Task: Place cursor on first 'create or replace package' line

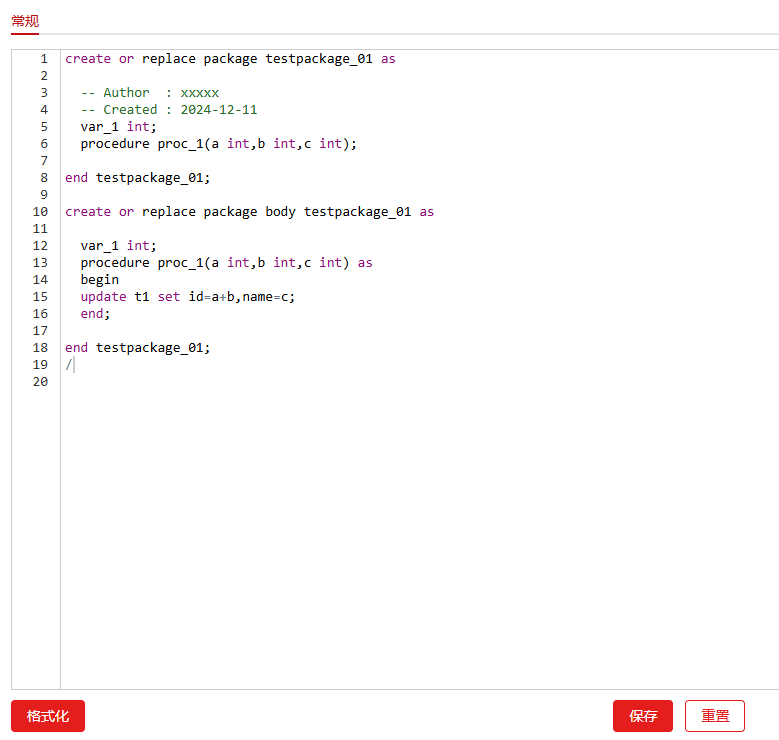Action: [230, 59]
